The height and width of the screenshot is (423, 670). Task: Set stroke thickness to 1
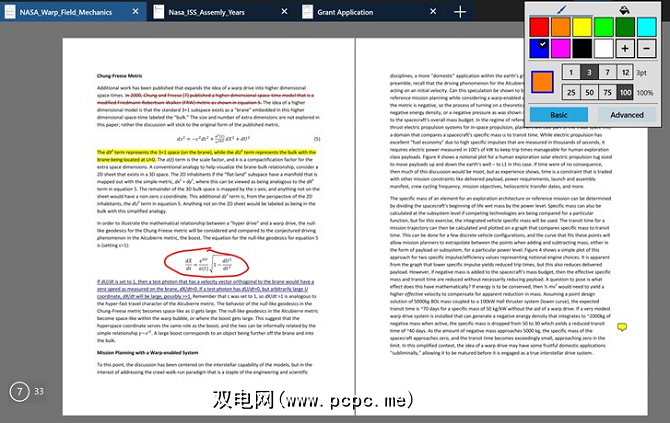(571, 72)
